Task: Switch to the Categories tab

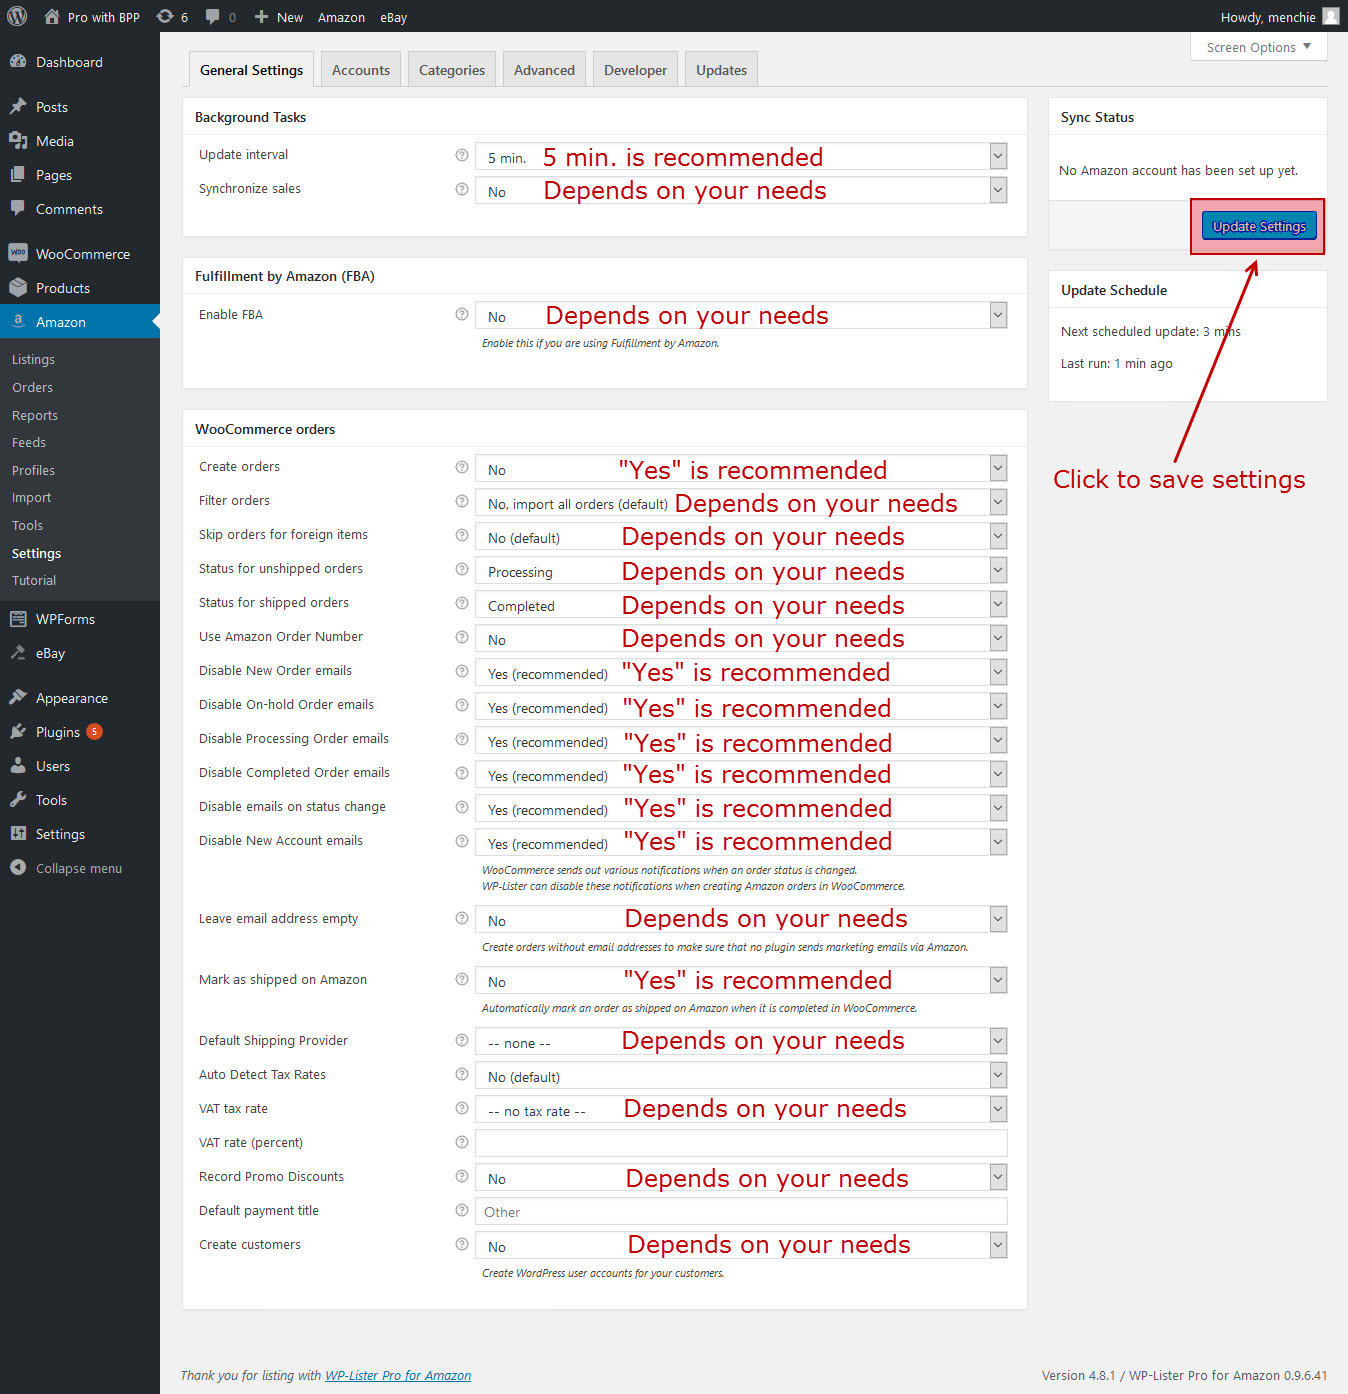Action: point(452,70)
